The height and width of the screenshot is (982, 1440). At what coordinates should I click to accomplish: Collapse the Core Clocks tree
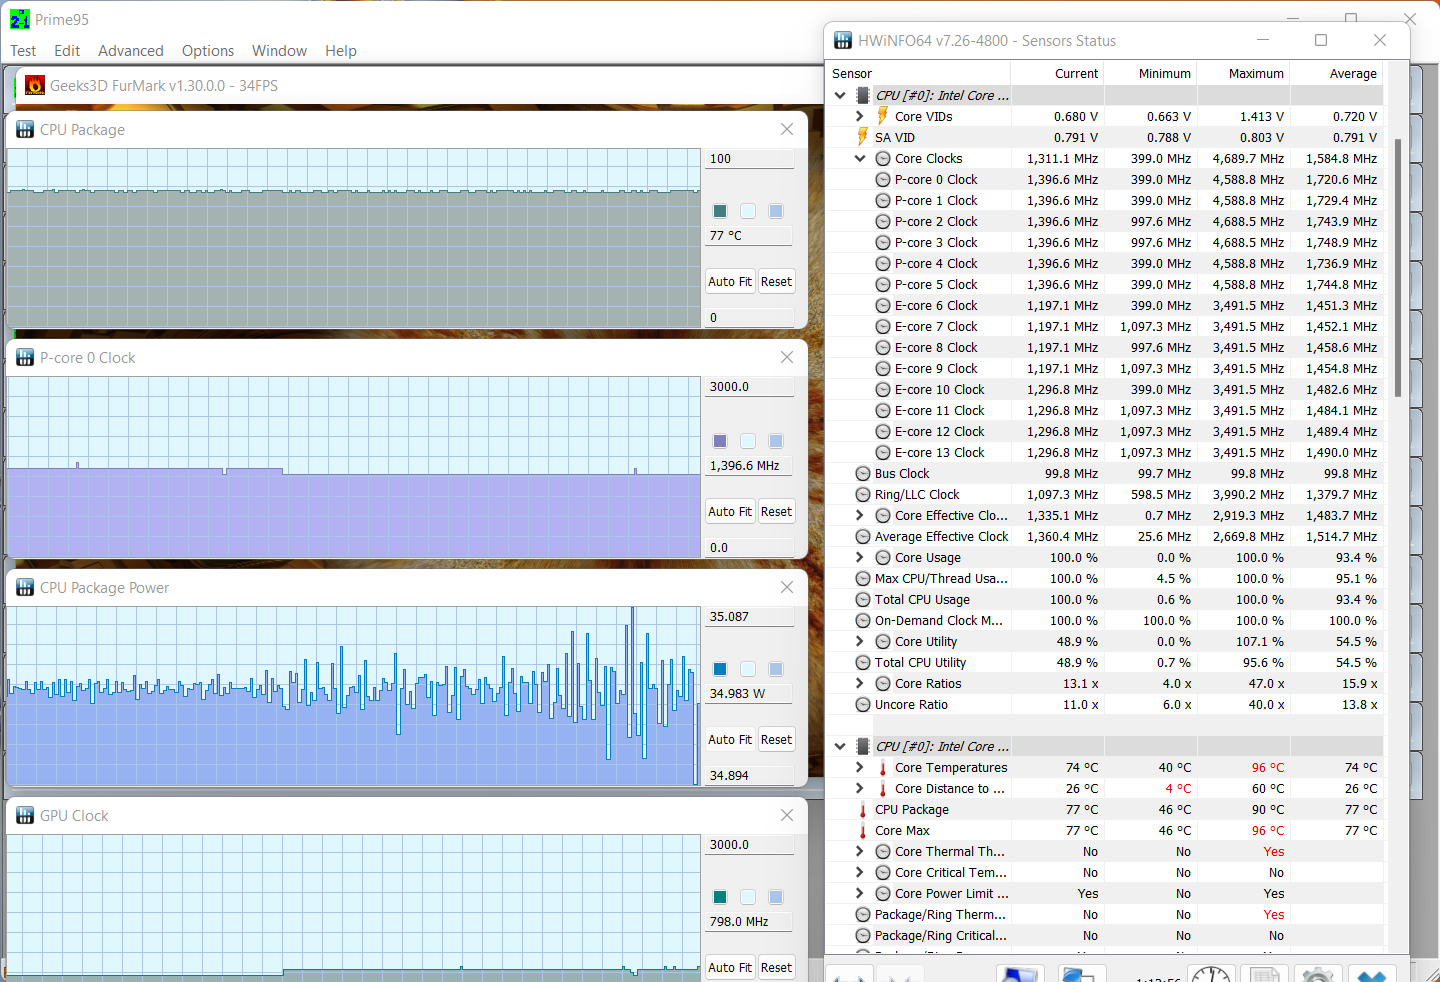(860, 159)
